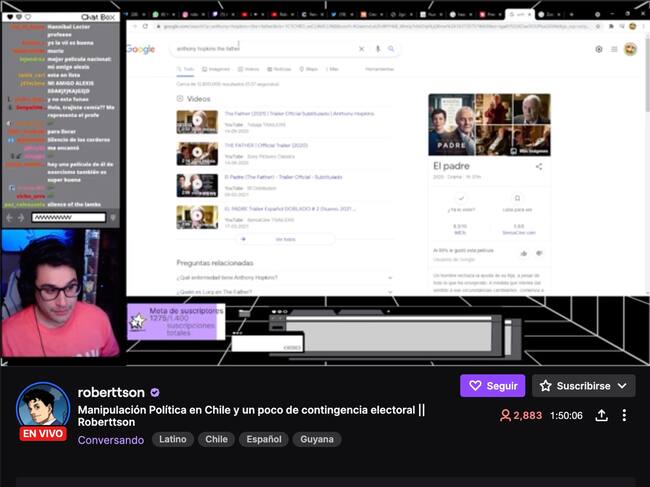Toggle the thumbs down rating for El padre
Screen dimensions: 650x487
pos(539,253)
